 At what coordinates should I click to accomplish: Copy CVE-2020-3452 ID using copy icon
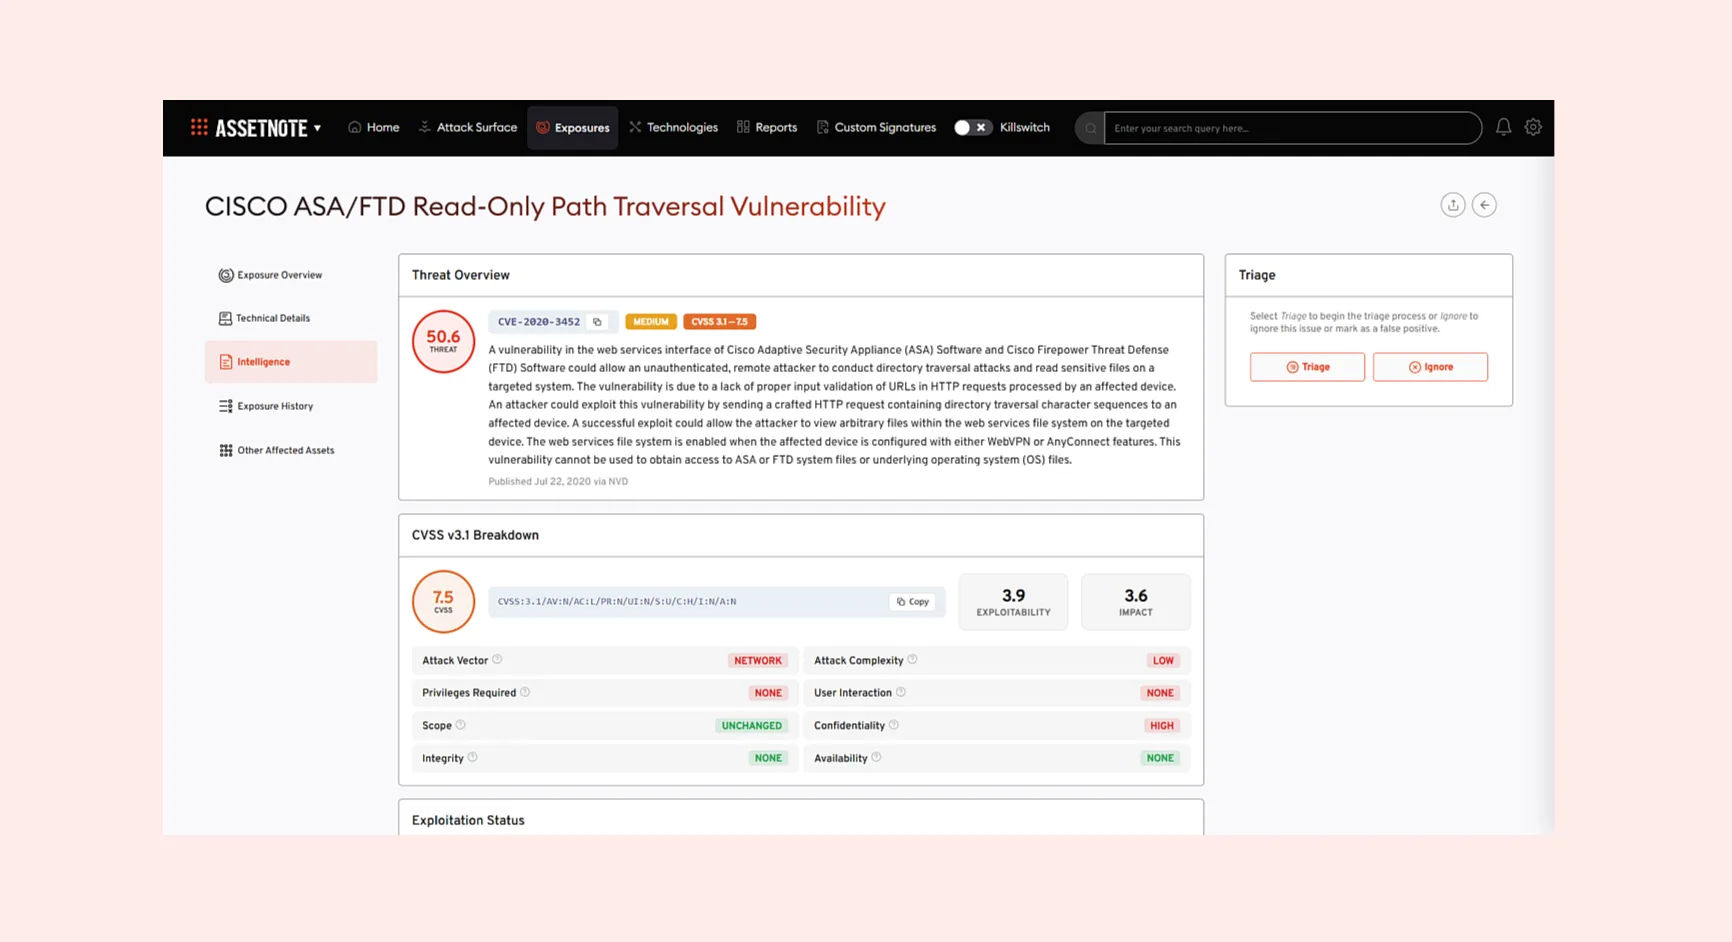(598, 322)
